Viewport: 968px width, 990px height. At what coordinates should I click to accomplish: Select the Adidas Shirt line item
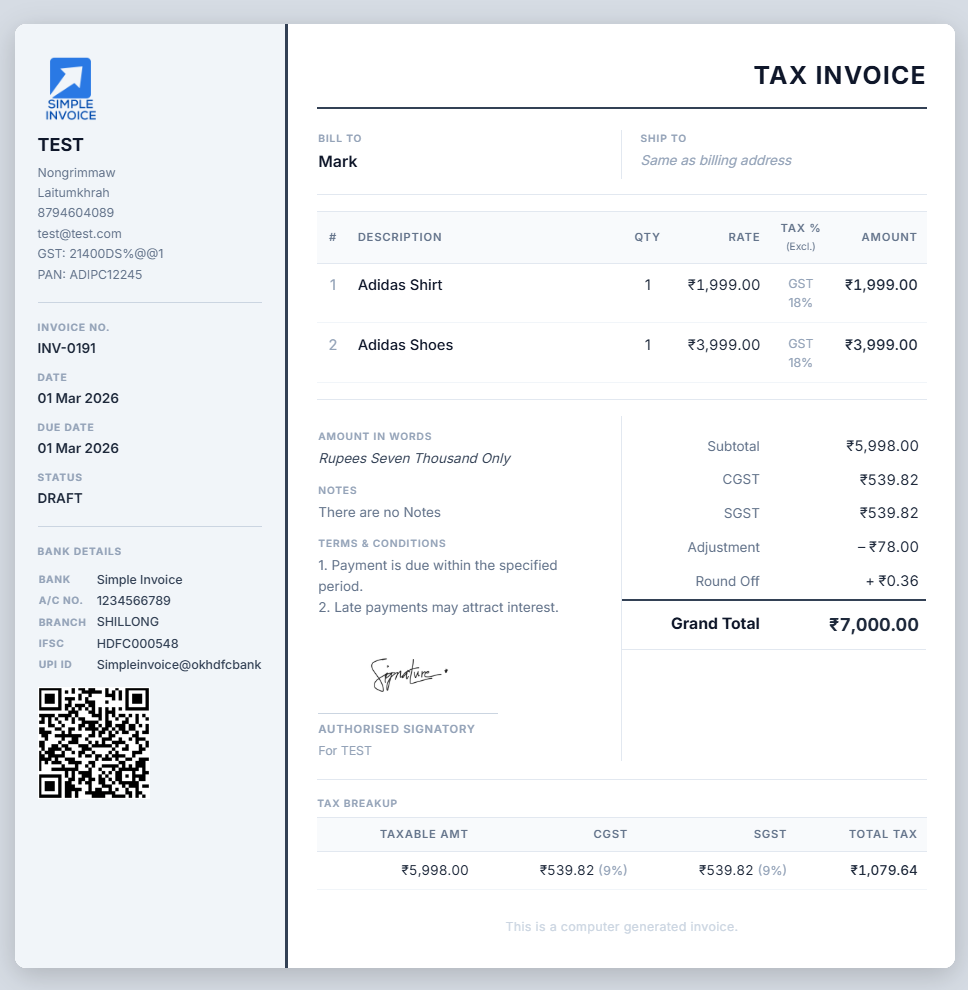pyautogui.click(x=400, y=285)
